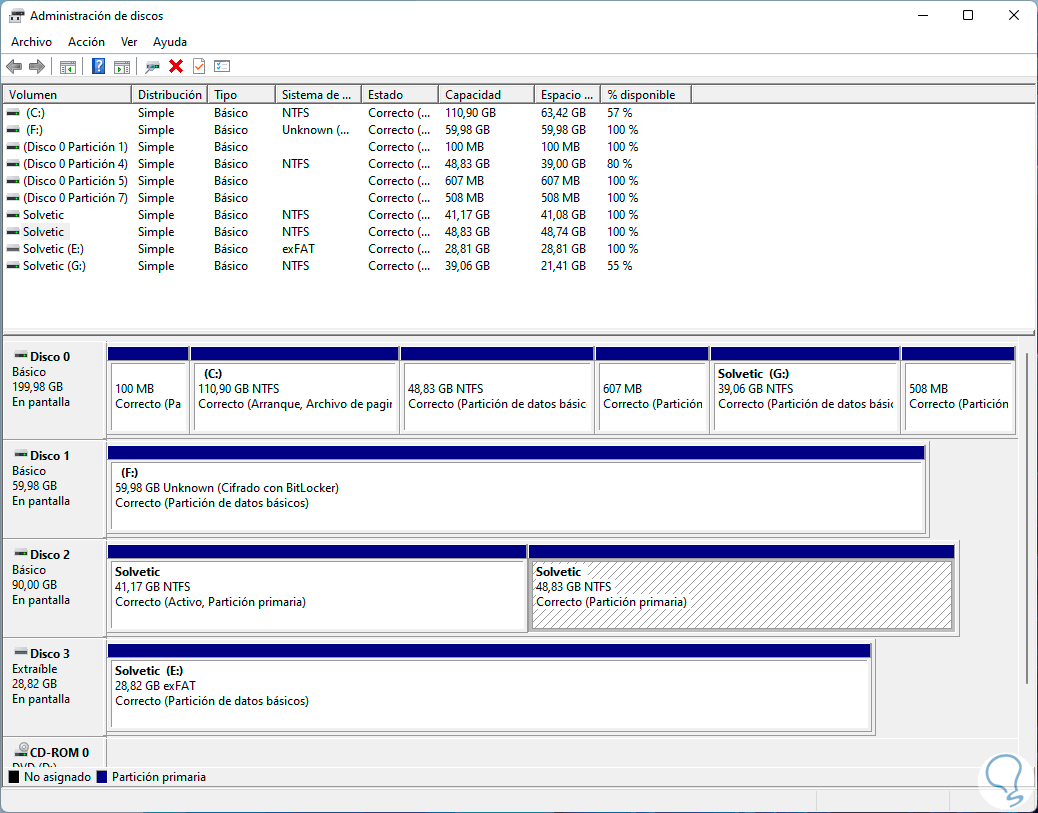Screen dimensions: 1038x813
Task: Click the Disco 2 disk icon
Action: pyautogui.click(x=21, y=553)
